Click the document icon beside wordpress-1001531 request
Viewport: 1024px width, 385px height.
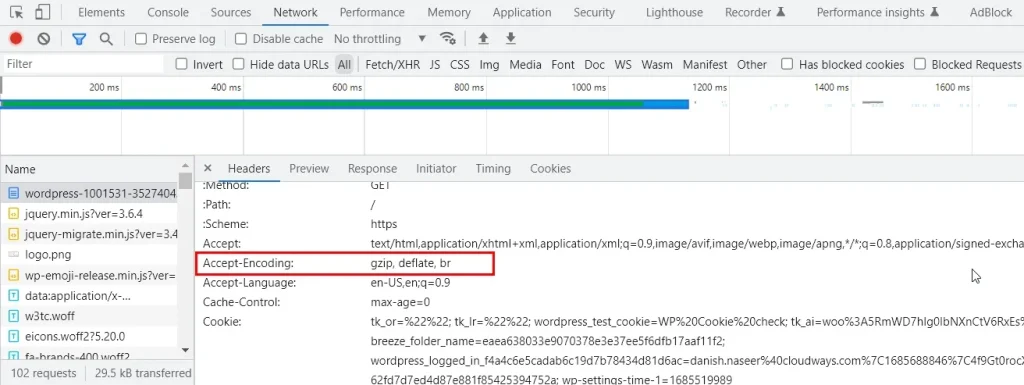pos(14,193)
